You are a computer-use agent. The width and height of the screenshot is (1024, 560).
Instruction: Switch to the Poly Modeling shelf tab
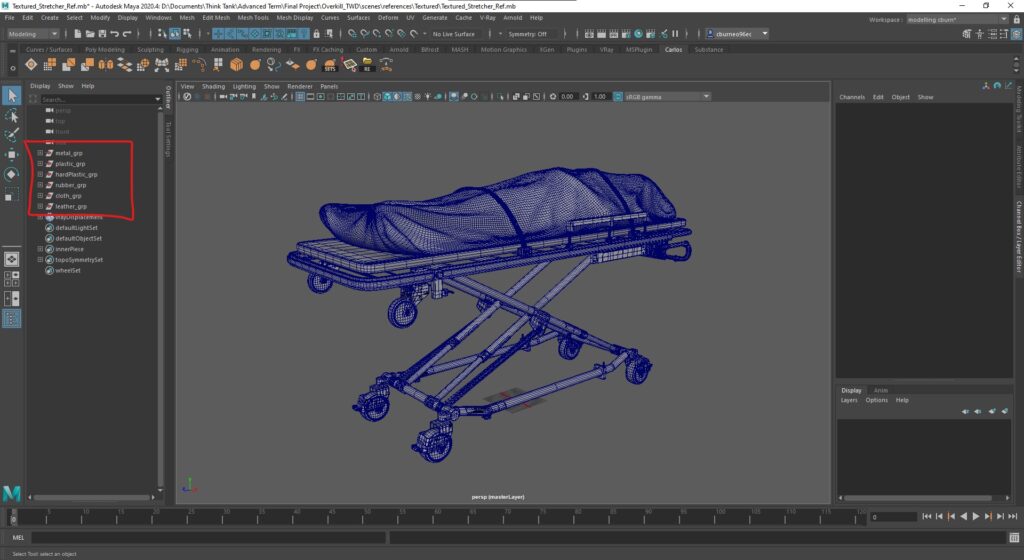[104, 49]
